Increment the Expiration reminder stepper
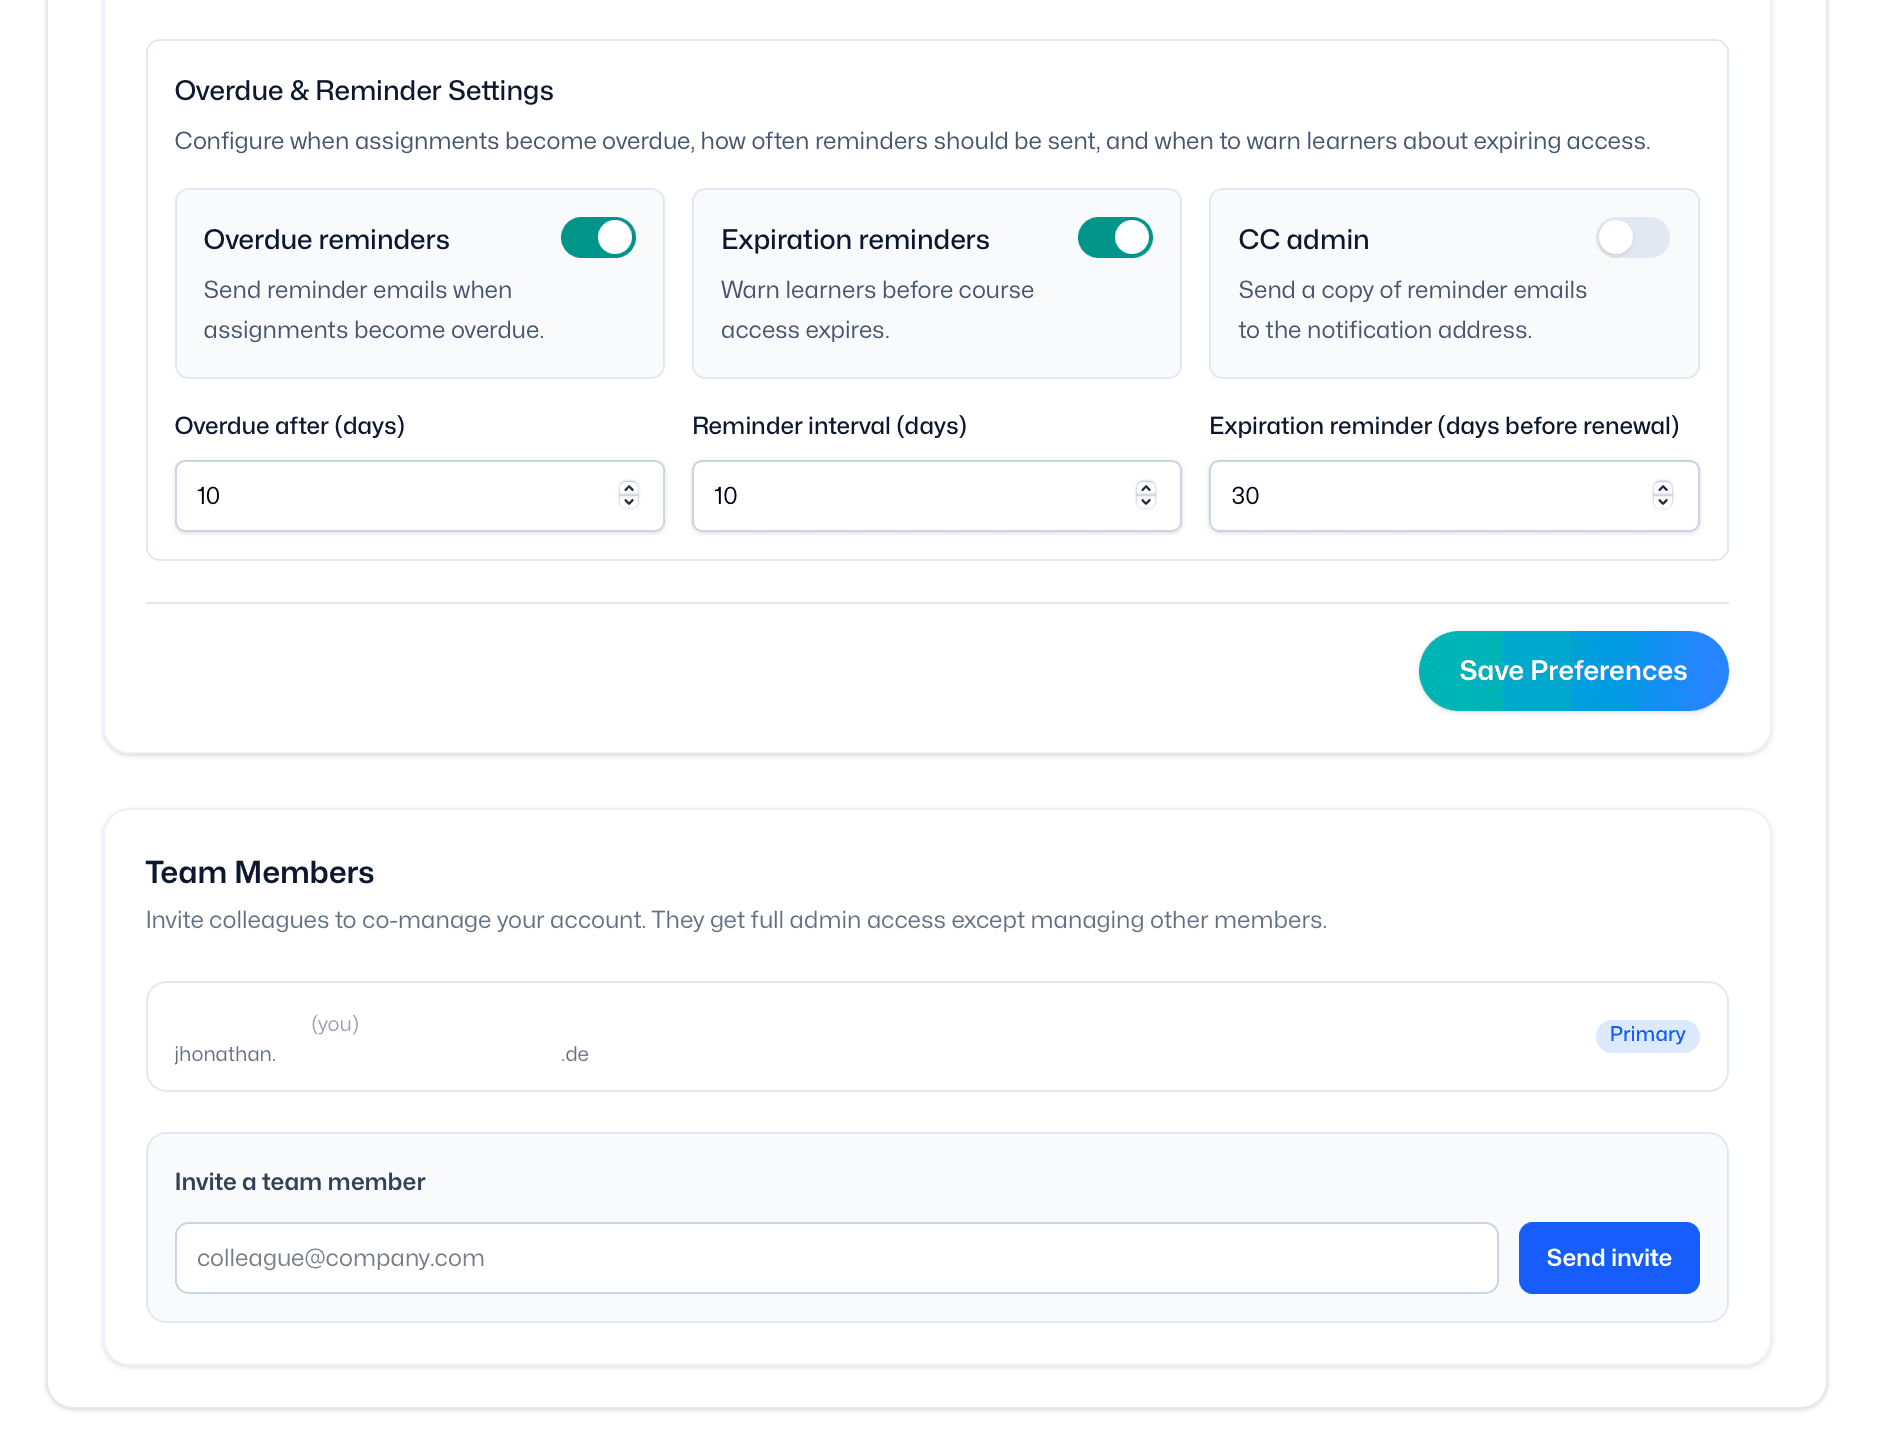Viewport: 1892px width, 1456px height. point(1662,489)
